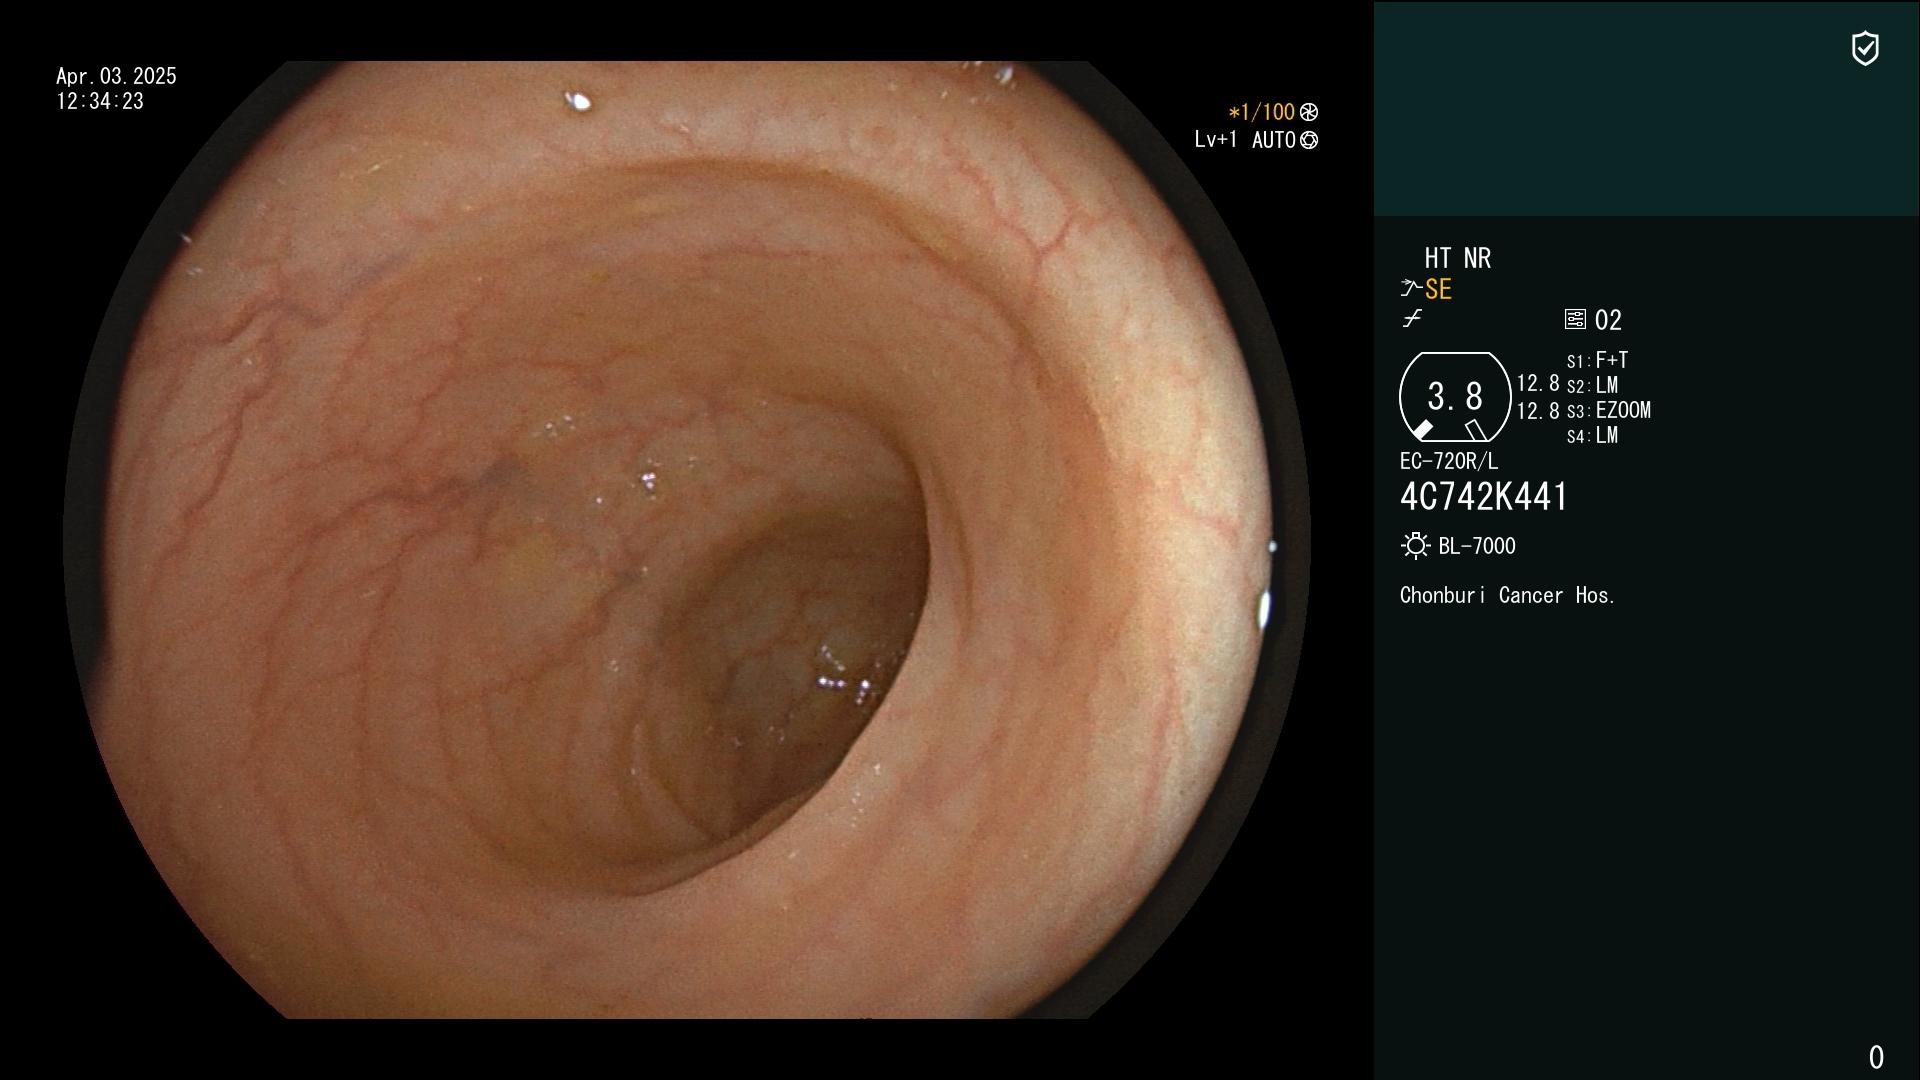Select the date text Apr.03.2025
This screenshot has width=1920, height=1080.
coord(116,76)
